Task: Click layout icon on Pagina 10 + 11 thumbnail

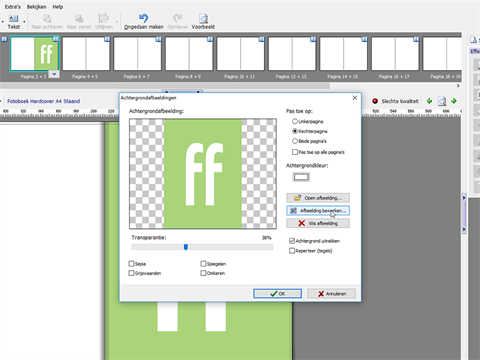Action: [x=262, y=39]
